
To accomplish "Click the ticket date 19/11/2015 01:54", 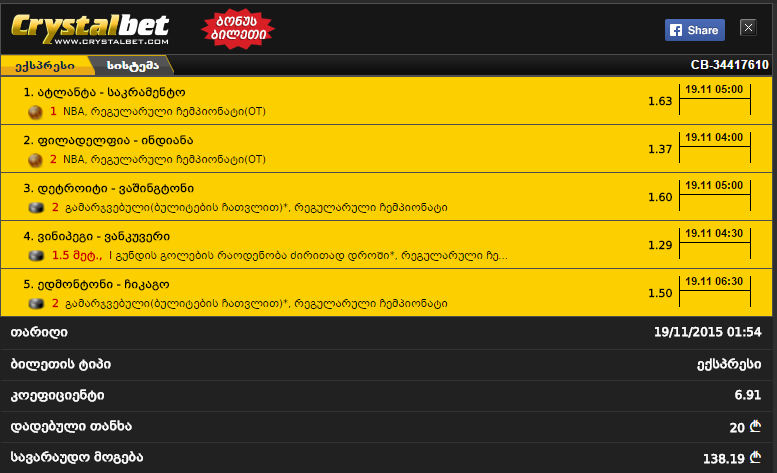I will pyautogui.click(x=708, y=332).
